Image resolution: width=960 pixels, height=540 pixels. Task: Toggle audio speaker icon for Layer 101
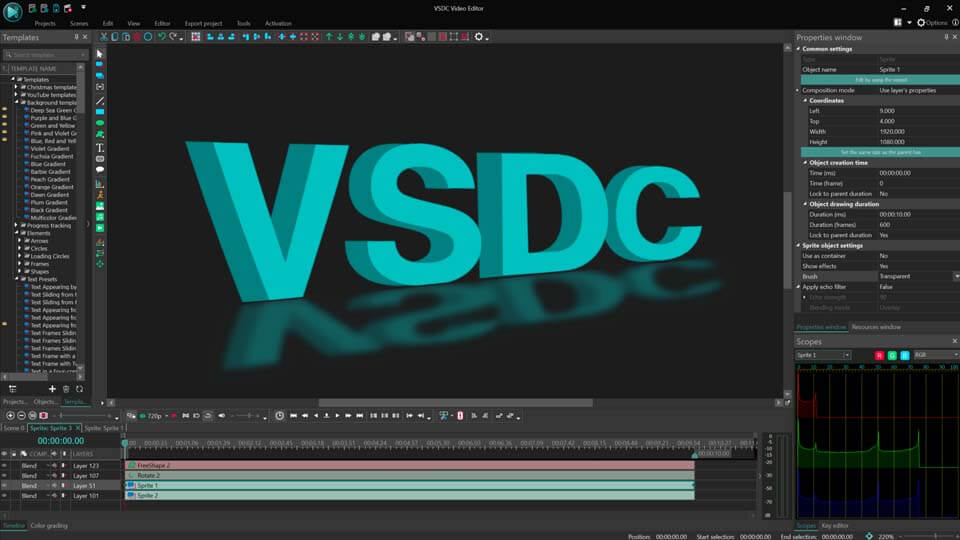[54, 496]
